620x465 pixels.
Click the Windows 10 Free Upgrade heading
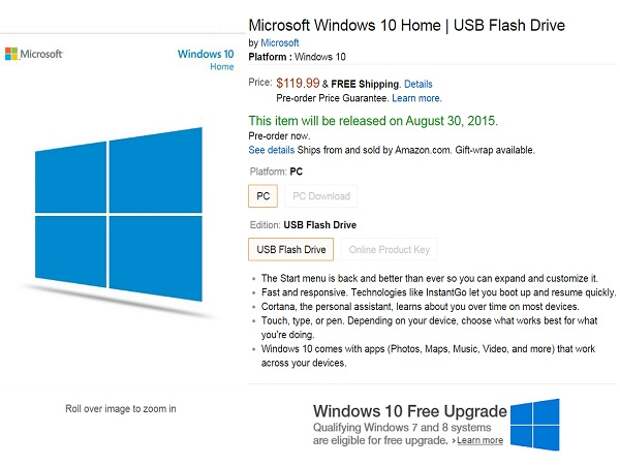(410, 411)
